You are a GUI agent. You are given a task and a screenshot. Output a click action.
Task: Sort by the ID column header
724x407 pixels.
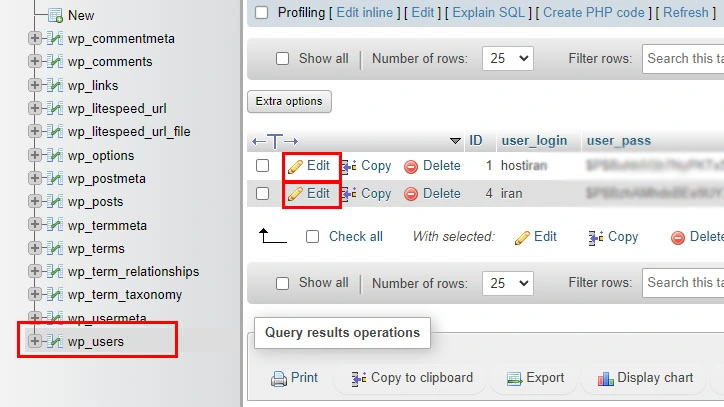point(476,140)
